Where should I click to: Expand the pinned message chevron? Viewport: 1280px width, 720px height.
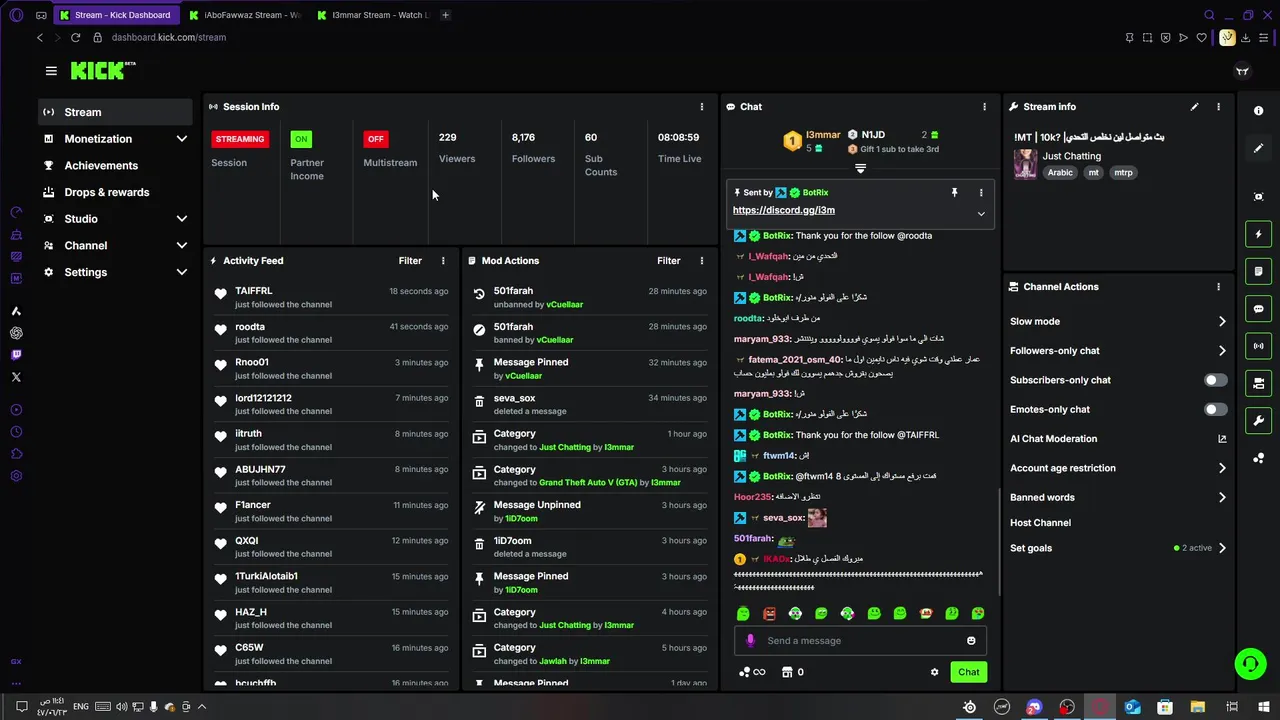(981, 213)
